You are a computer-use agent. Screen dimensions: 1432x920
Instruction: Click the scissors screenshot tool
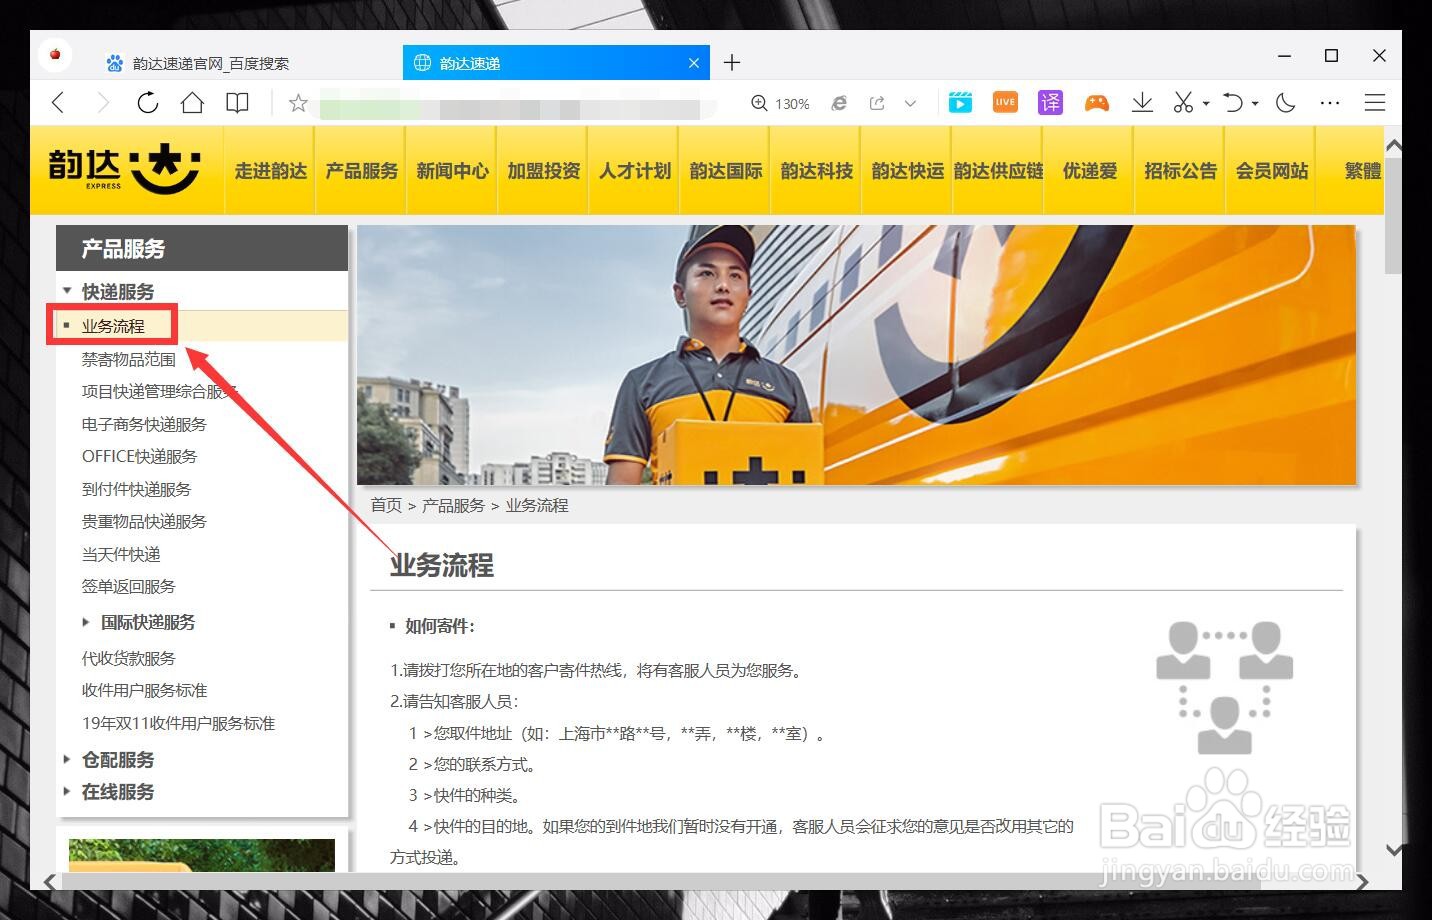[x=1184, y=102]
